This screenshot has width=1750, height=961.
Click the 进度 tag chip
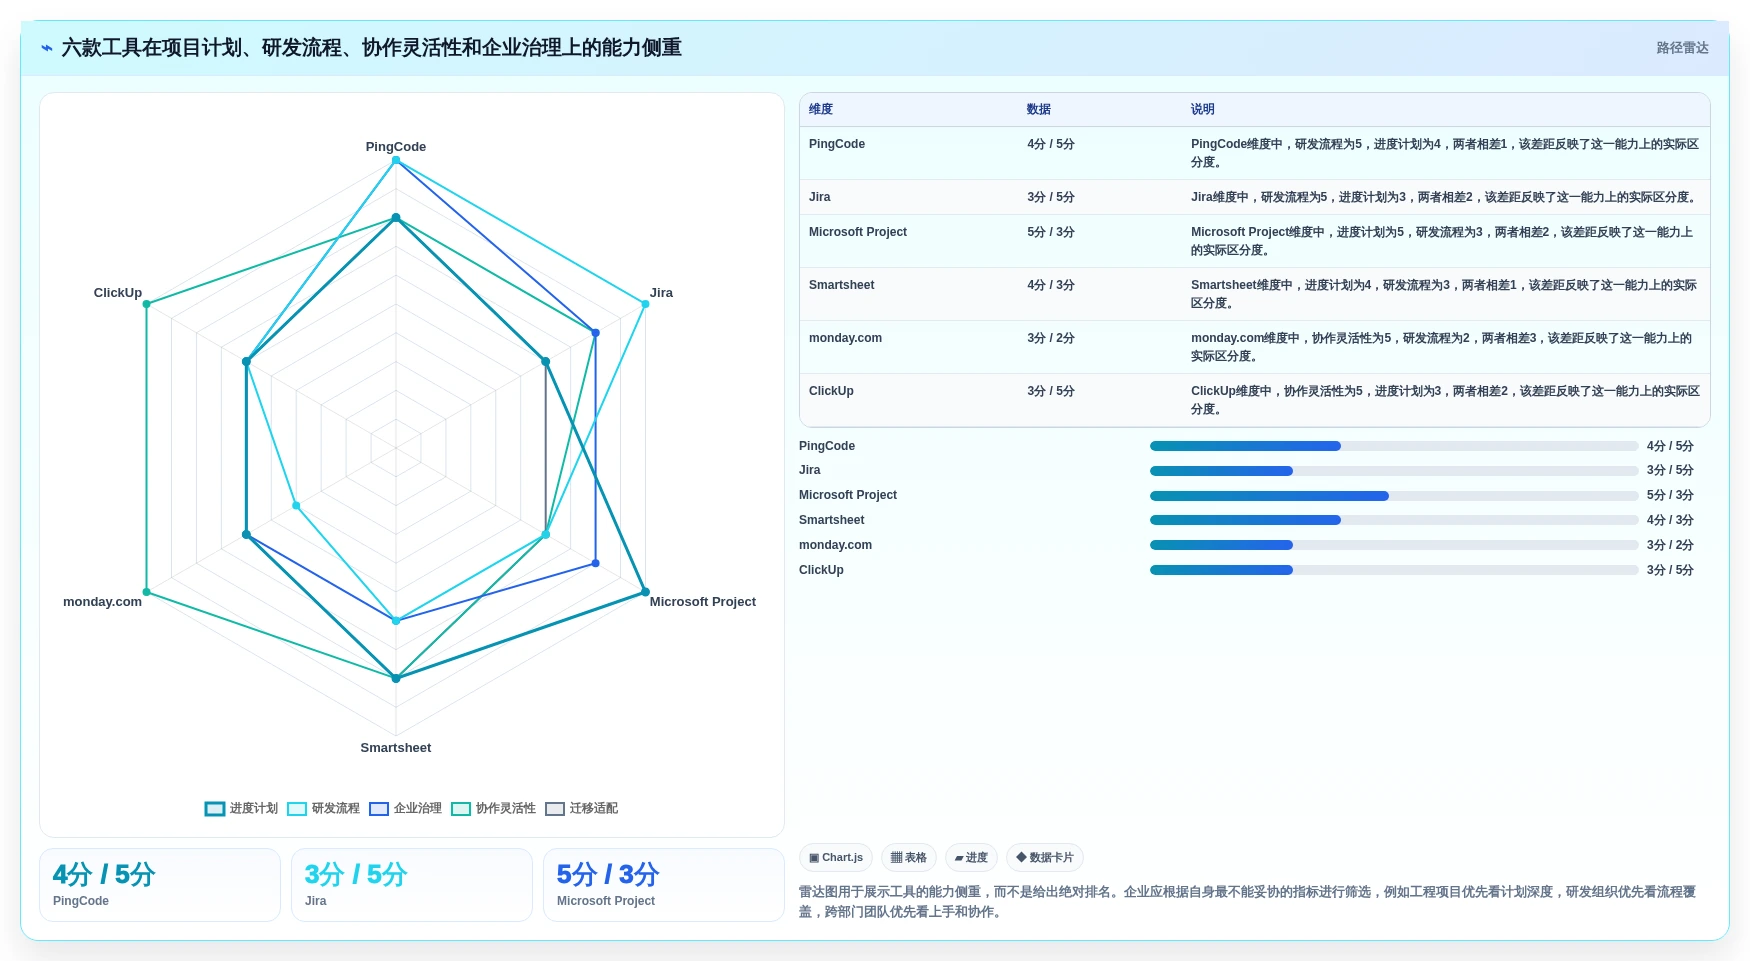[x=971, y=857]
